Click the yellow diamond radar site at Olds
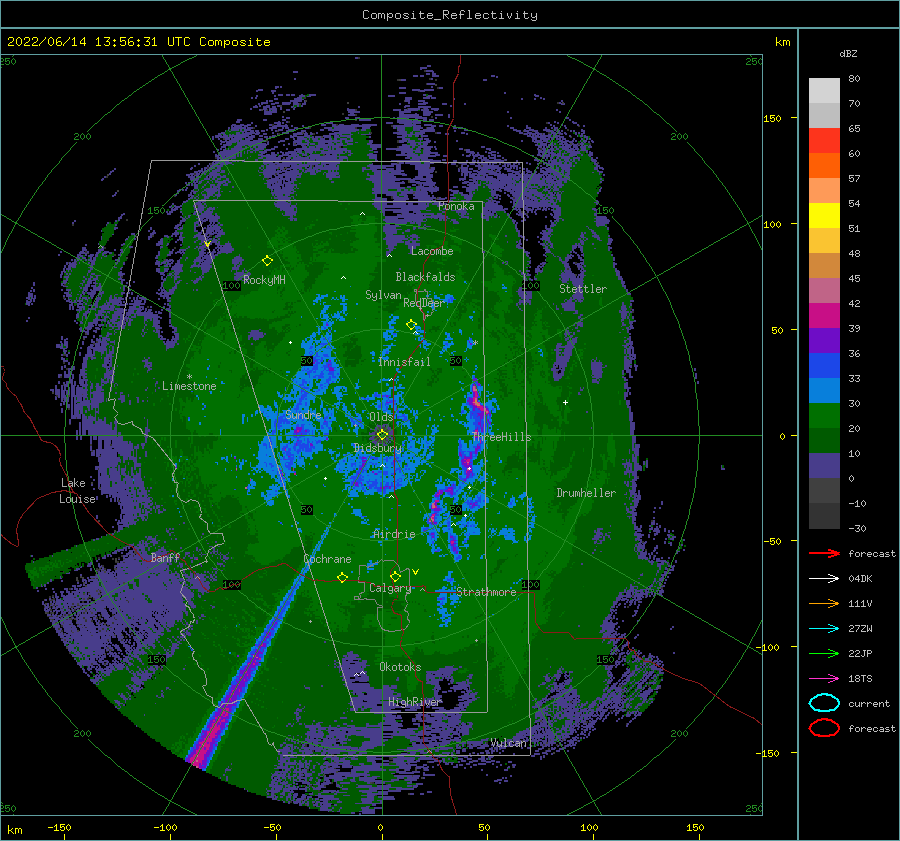The image size is (900, 841). (x=382, y=435)
